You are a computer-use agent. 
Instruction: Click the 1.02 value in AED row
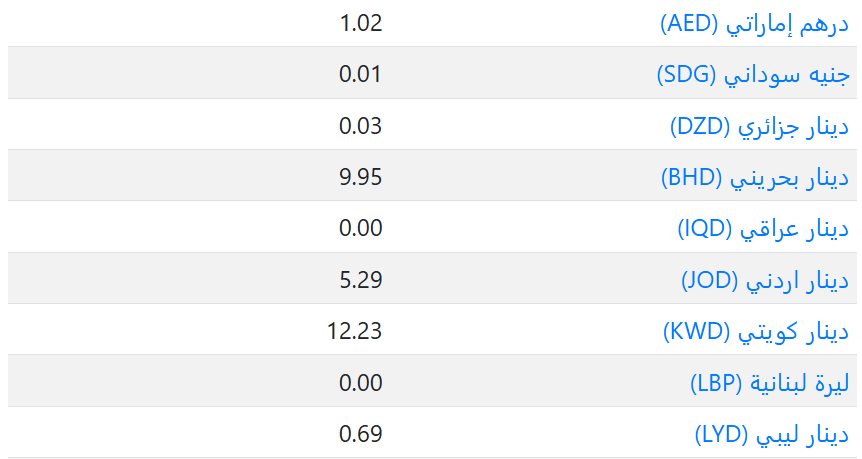point(361,23)
